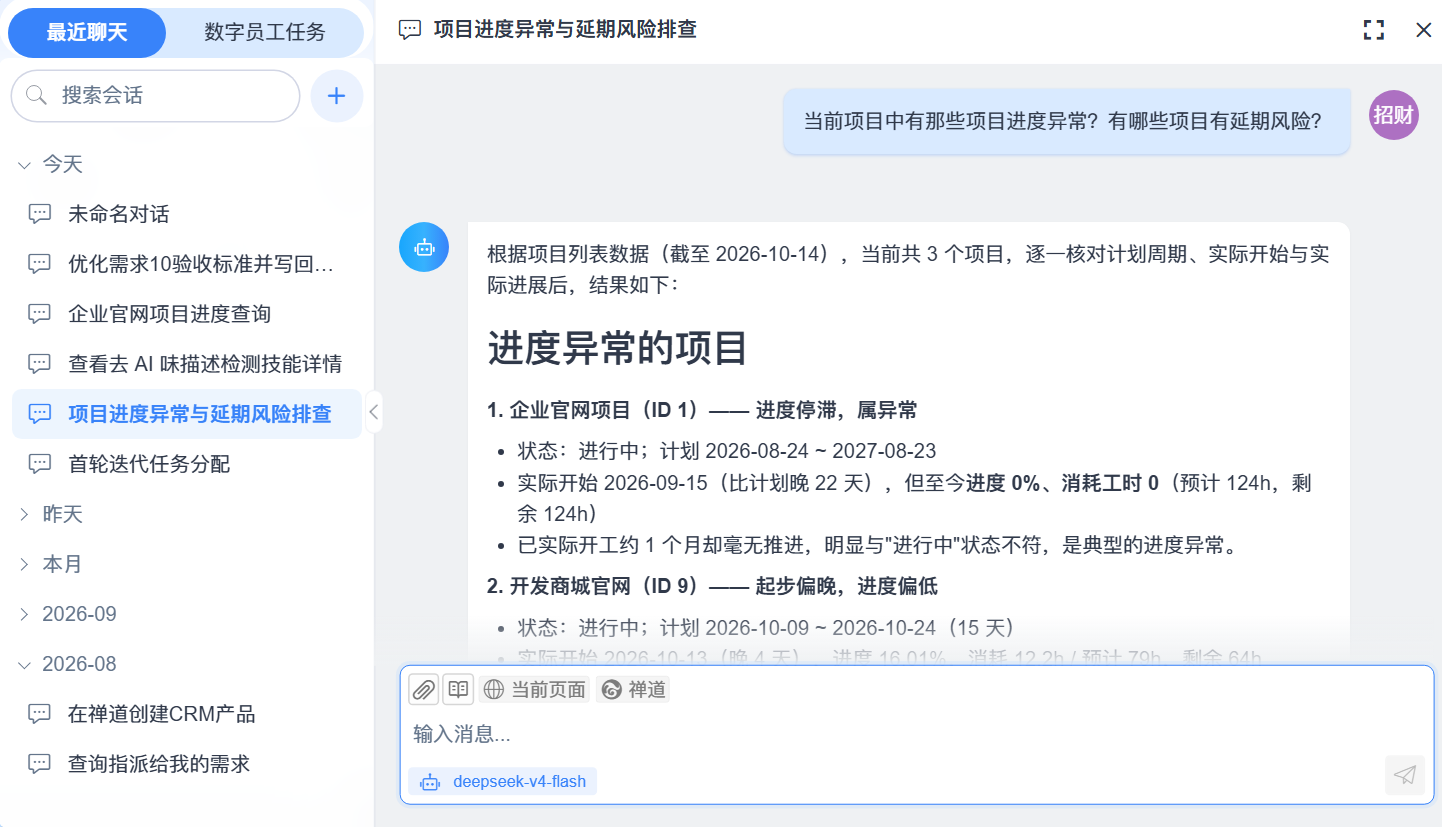Click the paperclip attachment icon
Screen dimensions: 1442x827
pyautogui.click(x=424, y=689)
